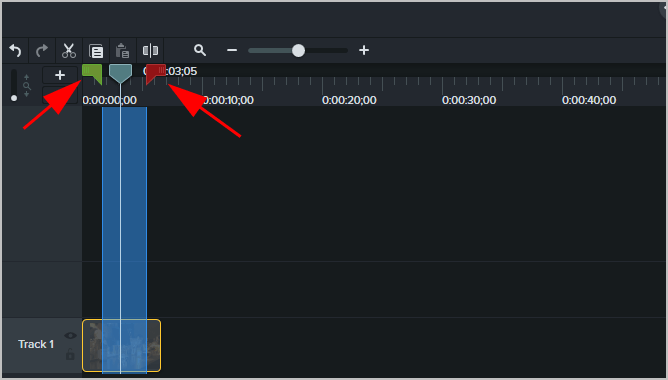Cut the selection with the scissors icon
This screenshot has width=668, height=380.
(69, 51)
